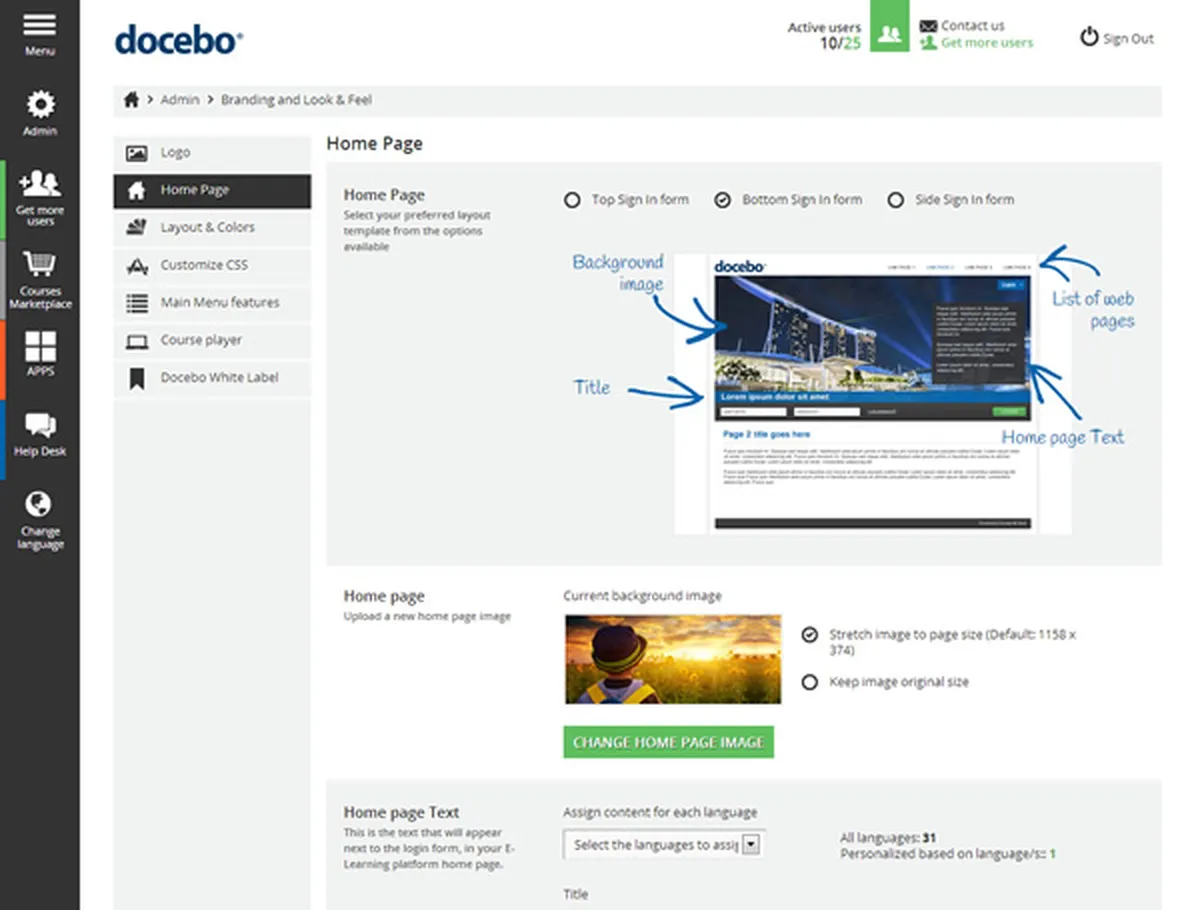Open the hamburger Menu icon
The image size is (1200, 910).
pyautogui.click(x=39, y=26)
